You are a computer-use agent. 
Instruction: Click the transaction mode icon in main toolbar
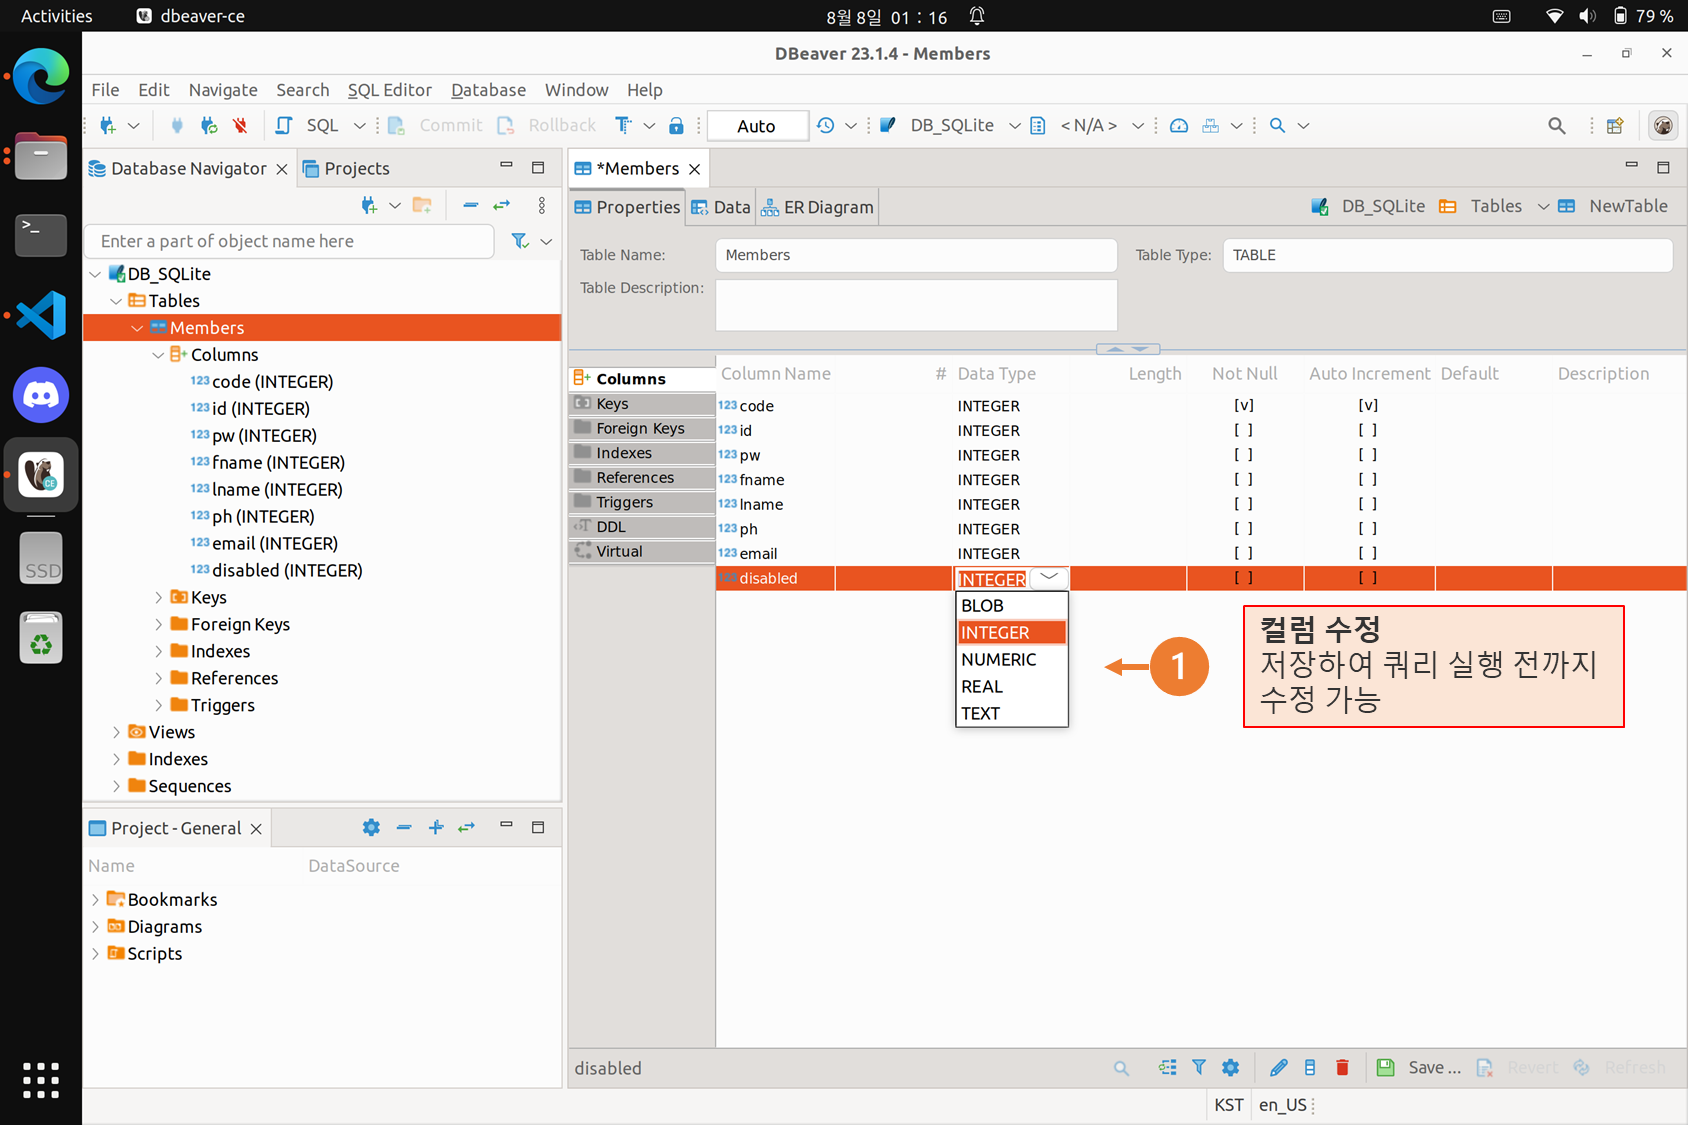[x=623, y=125]
